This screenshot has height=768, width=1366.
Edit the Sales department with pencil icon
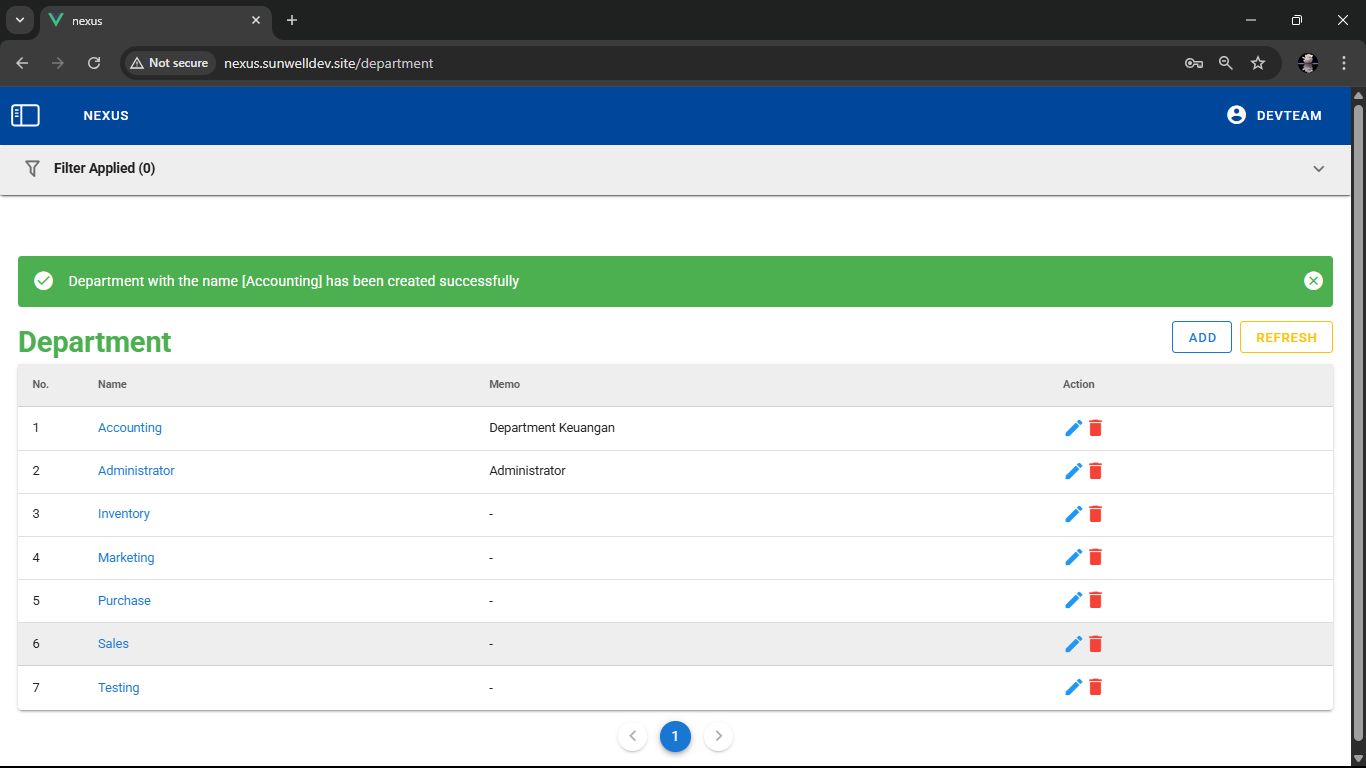tap(1073, 644)
